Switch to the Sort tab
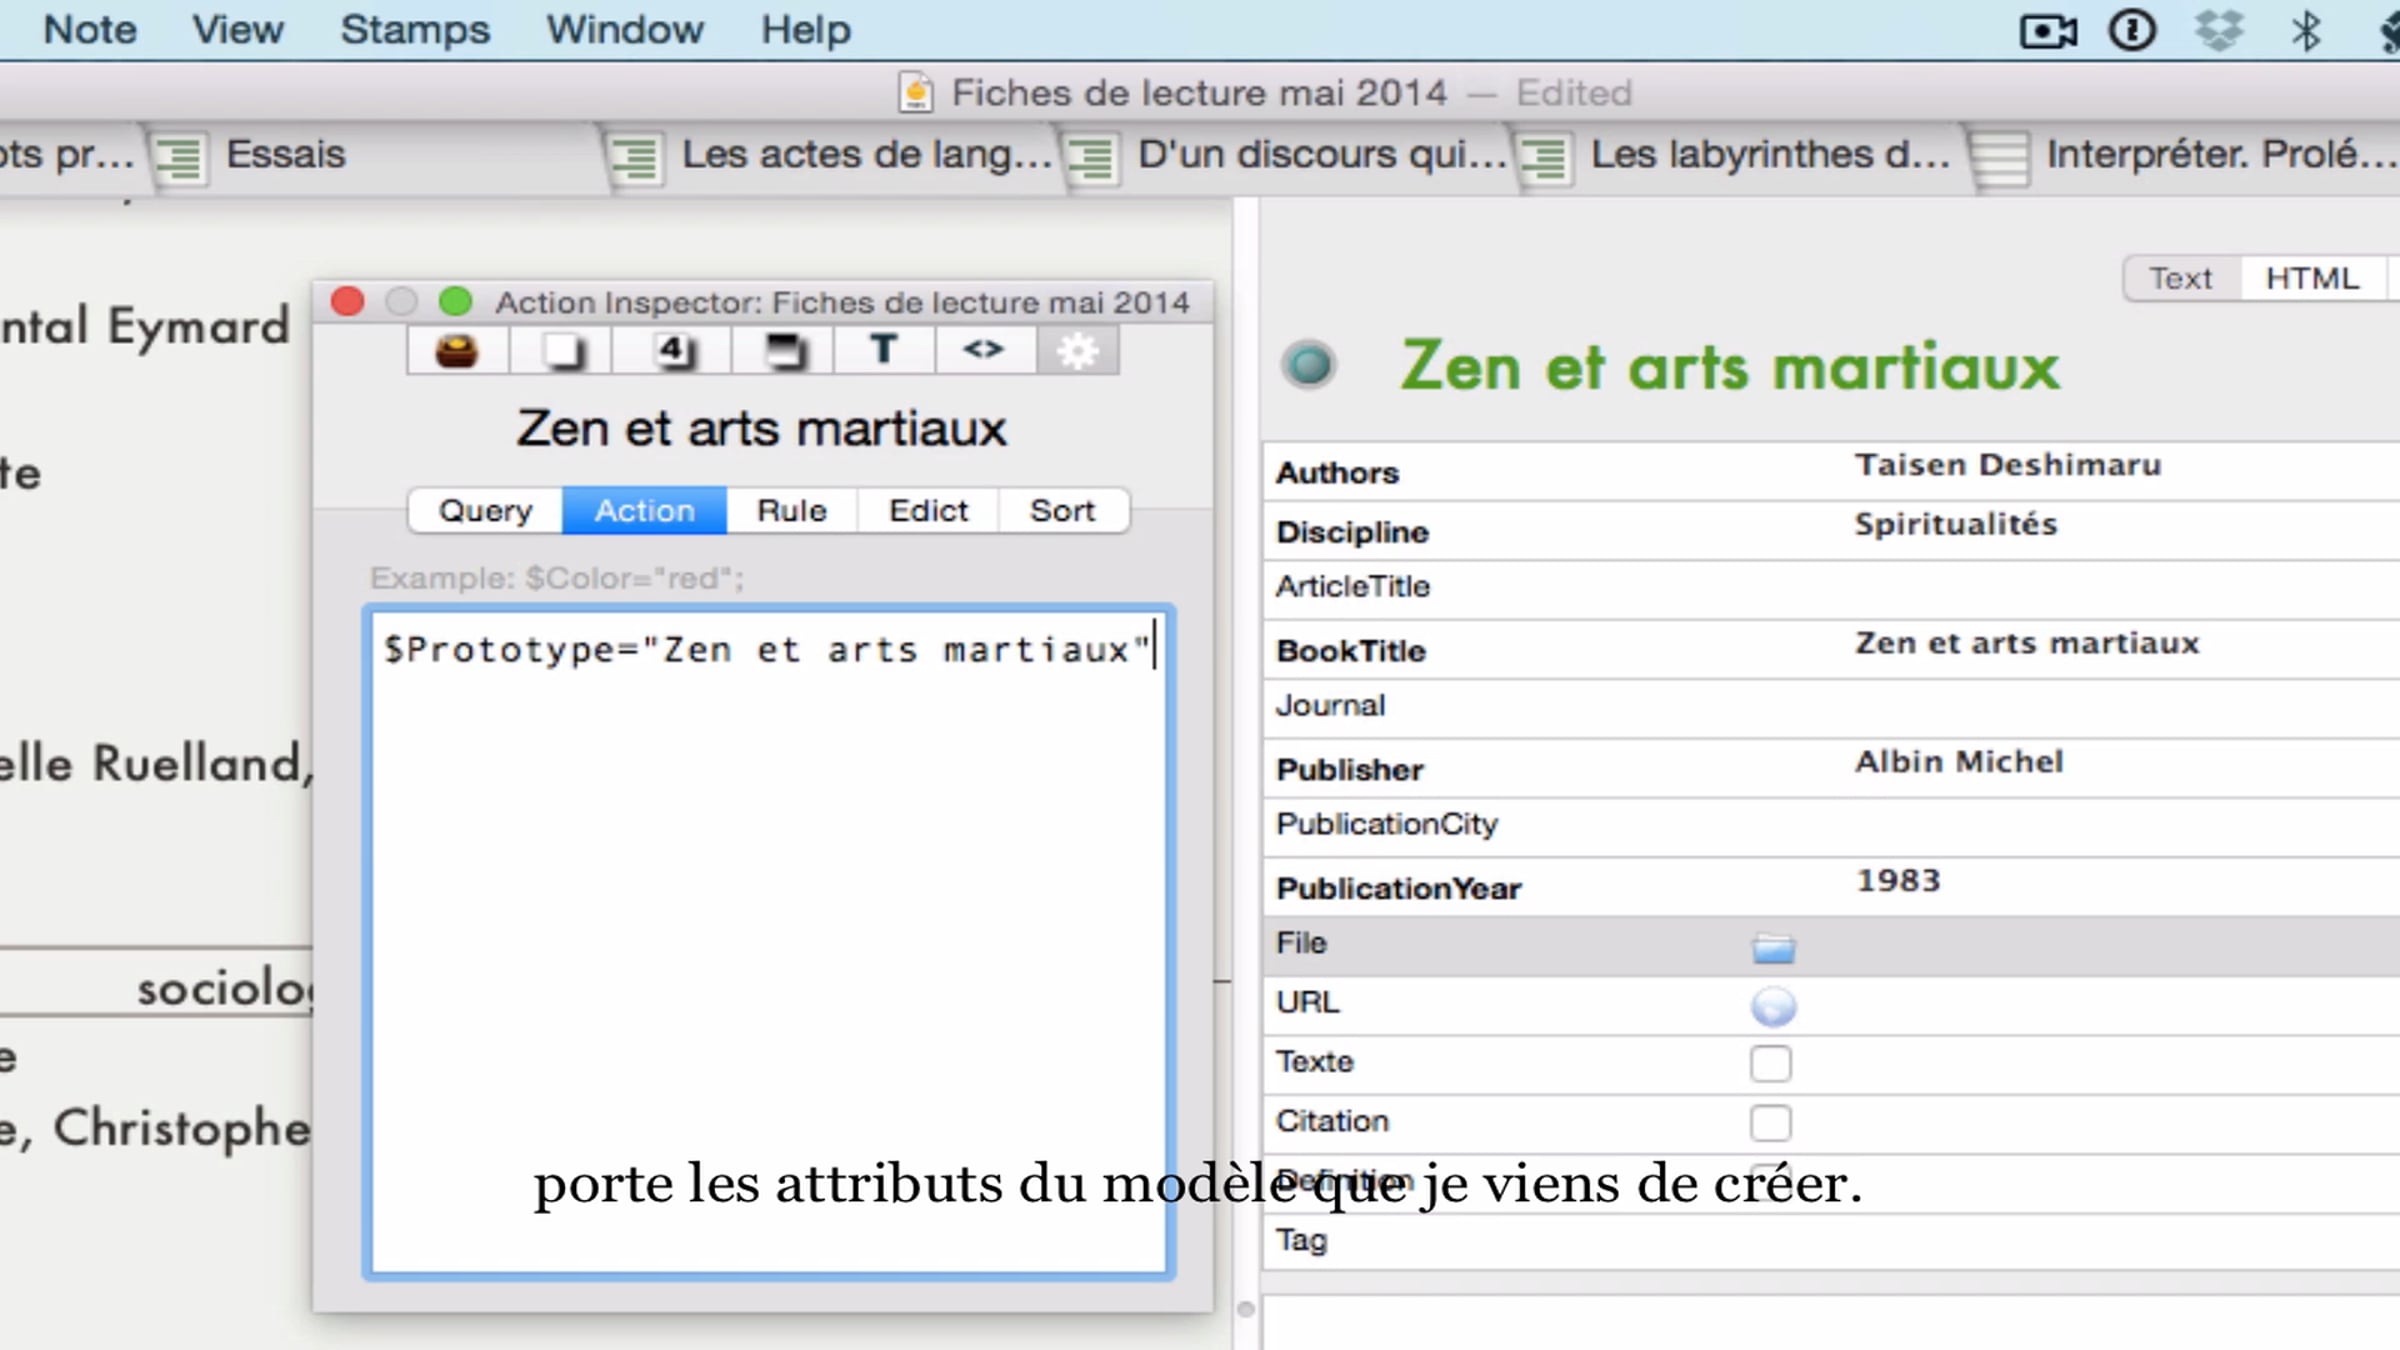This screenshot has width=2400, height=1350. [1063, 511]
